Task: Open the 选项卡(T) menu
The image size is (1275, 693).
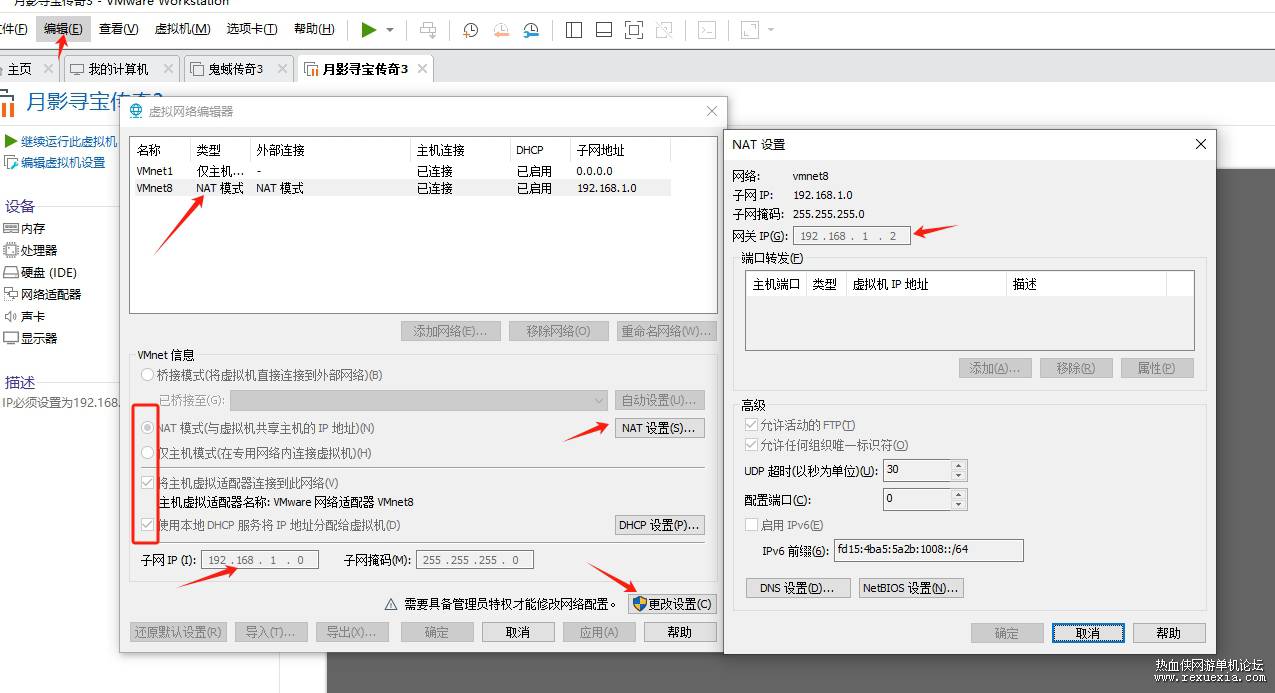Action: click(253, 29)
